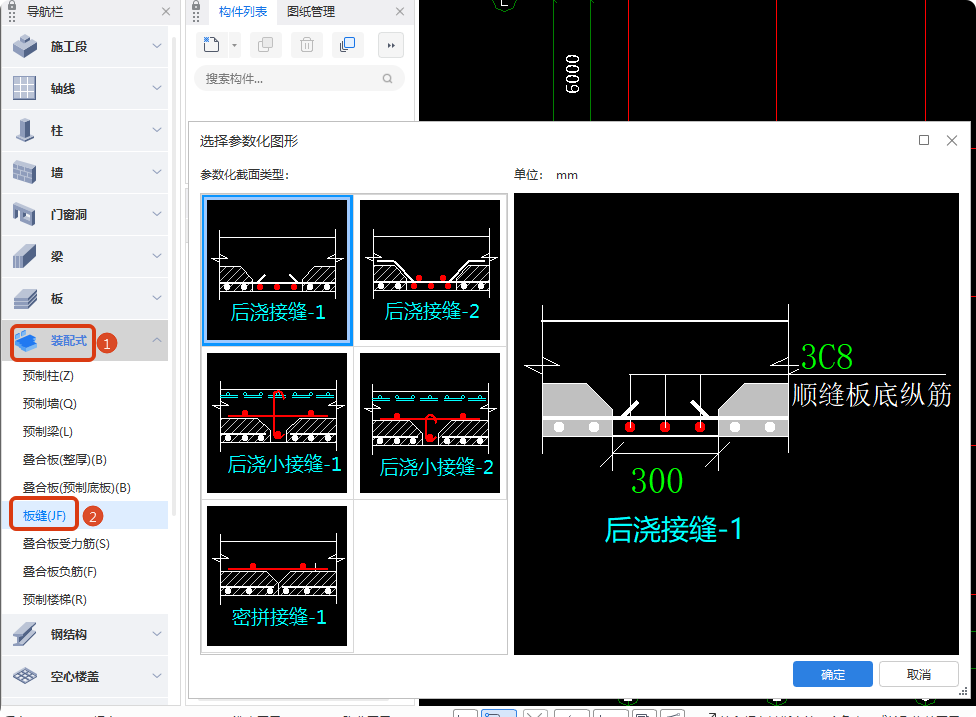Select 预制楼梯(R) item
Screen dimensions: 976x717
(x=55, y=599)
